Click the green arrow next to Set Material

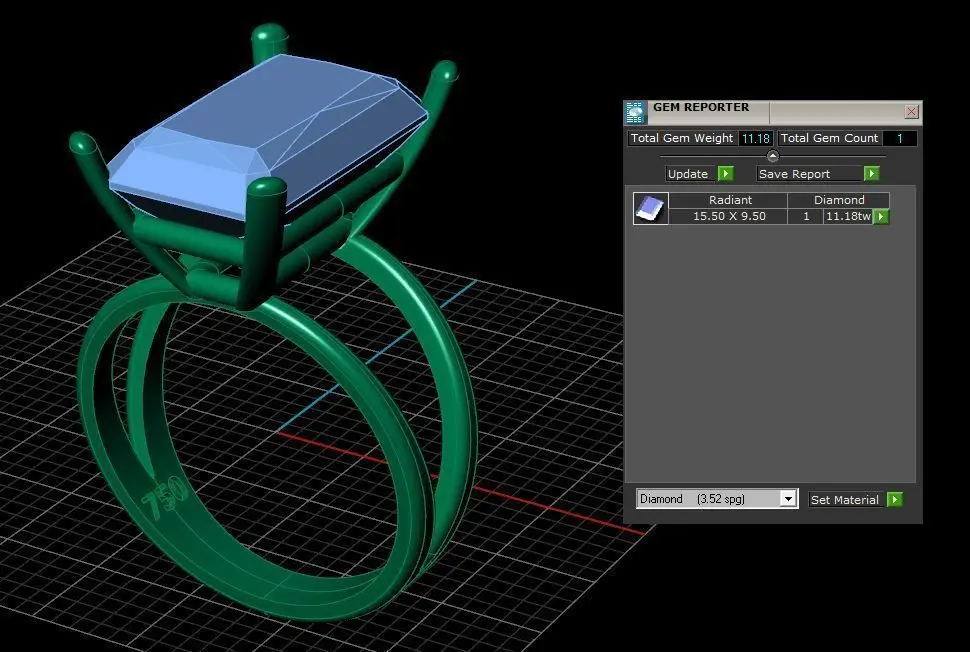point(895,500)
